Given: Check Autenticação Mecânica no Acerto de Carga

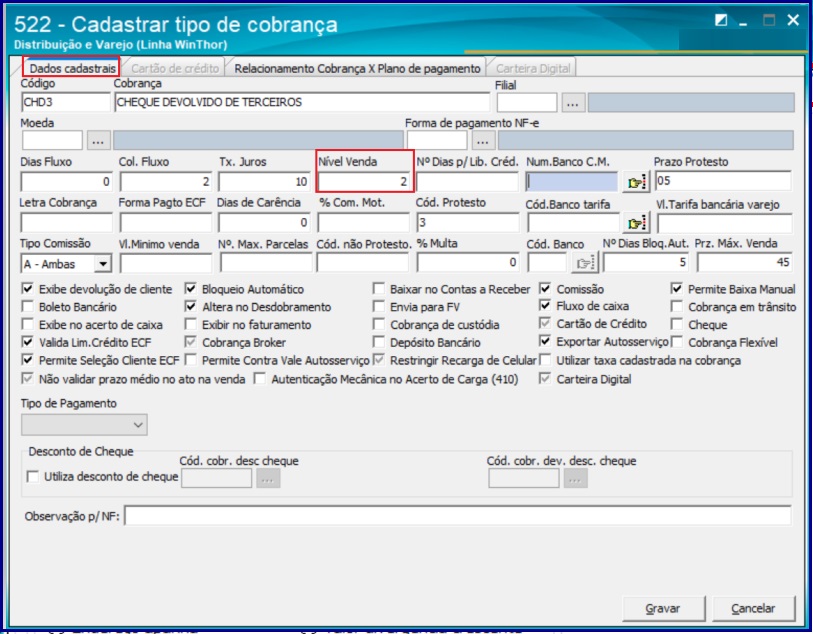Looking at the screenshot, I should pos(260,379).
